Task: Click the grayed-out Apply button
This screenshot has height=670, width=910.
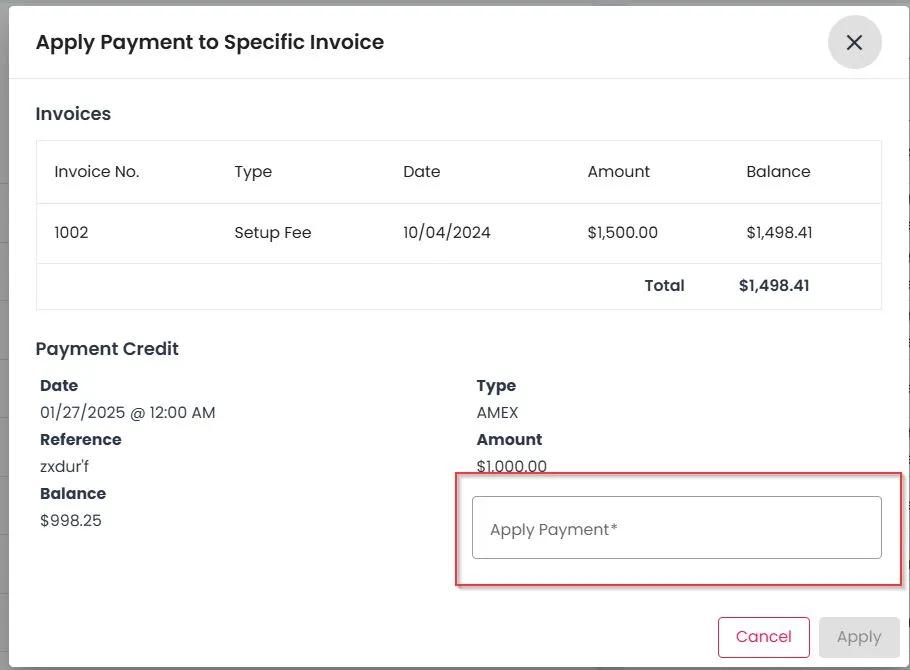Action: 858,637
